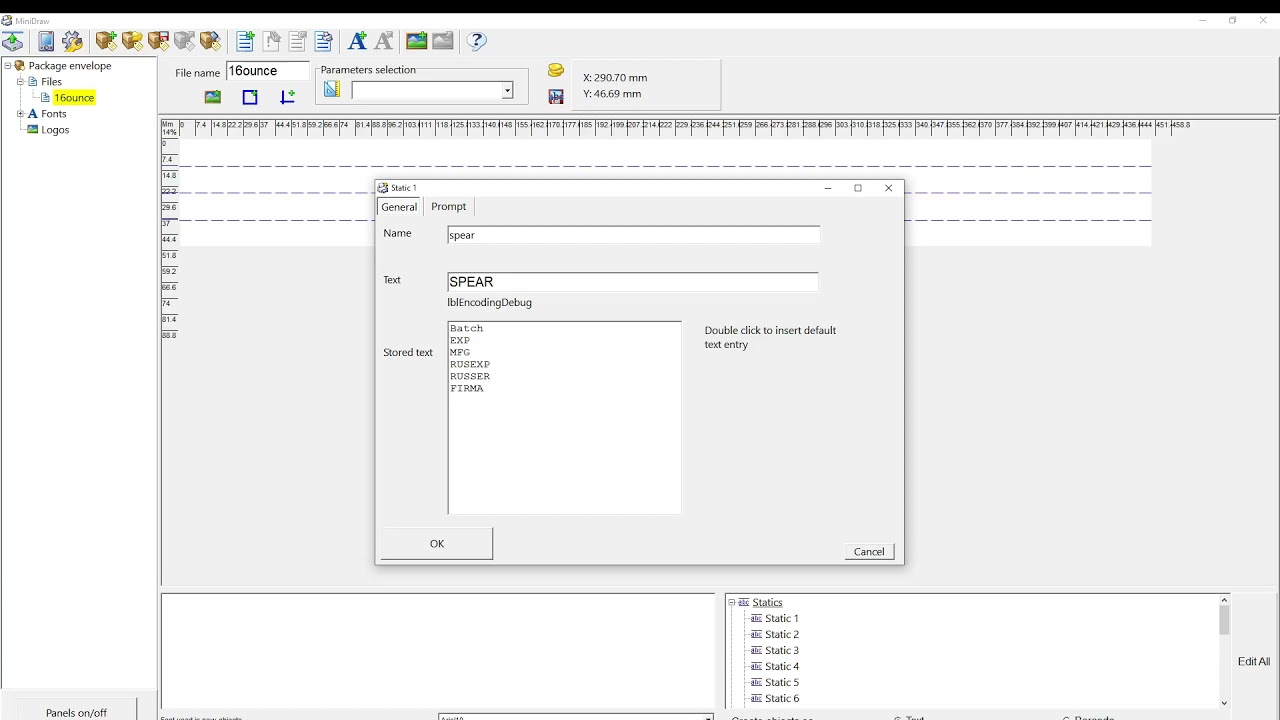The height and width of the screenshot is (720, 1280).
Task: Click the blue square frame icon
Action: click(x=250, y=97)
